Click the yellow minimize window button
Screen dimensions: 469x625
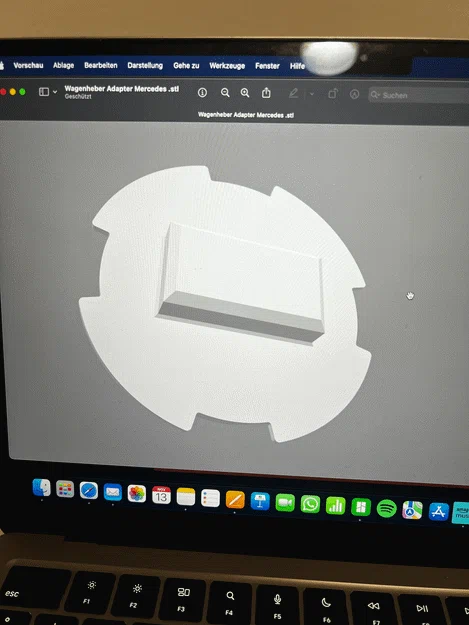(13, 92)
